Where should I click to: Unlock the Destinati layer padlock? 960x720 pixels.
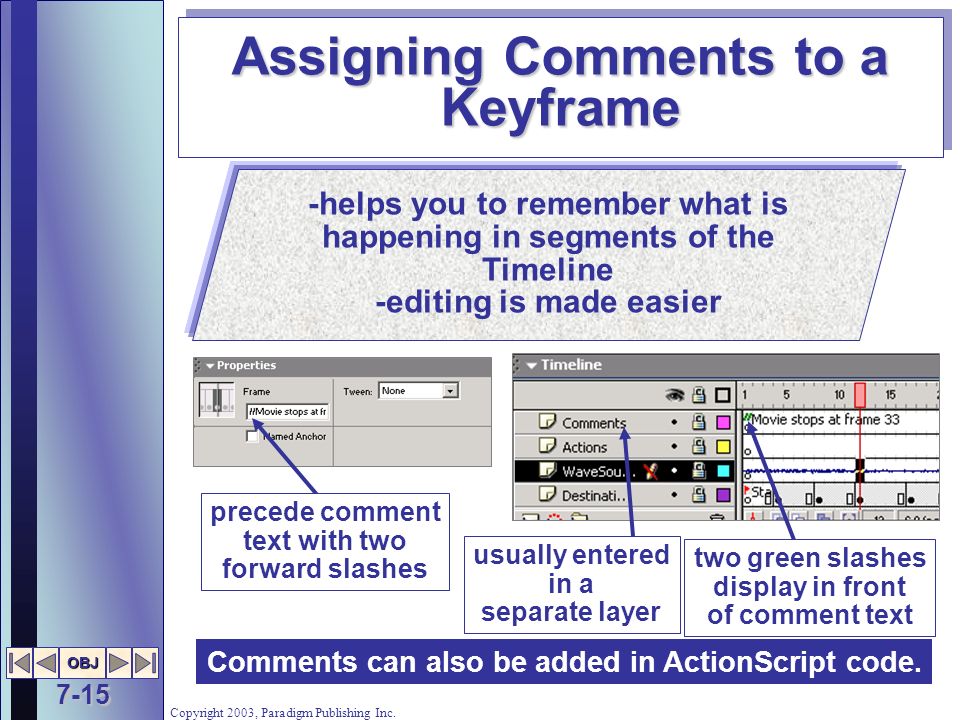point(699,494)
